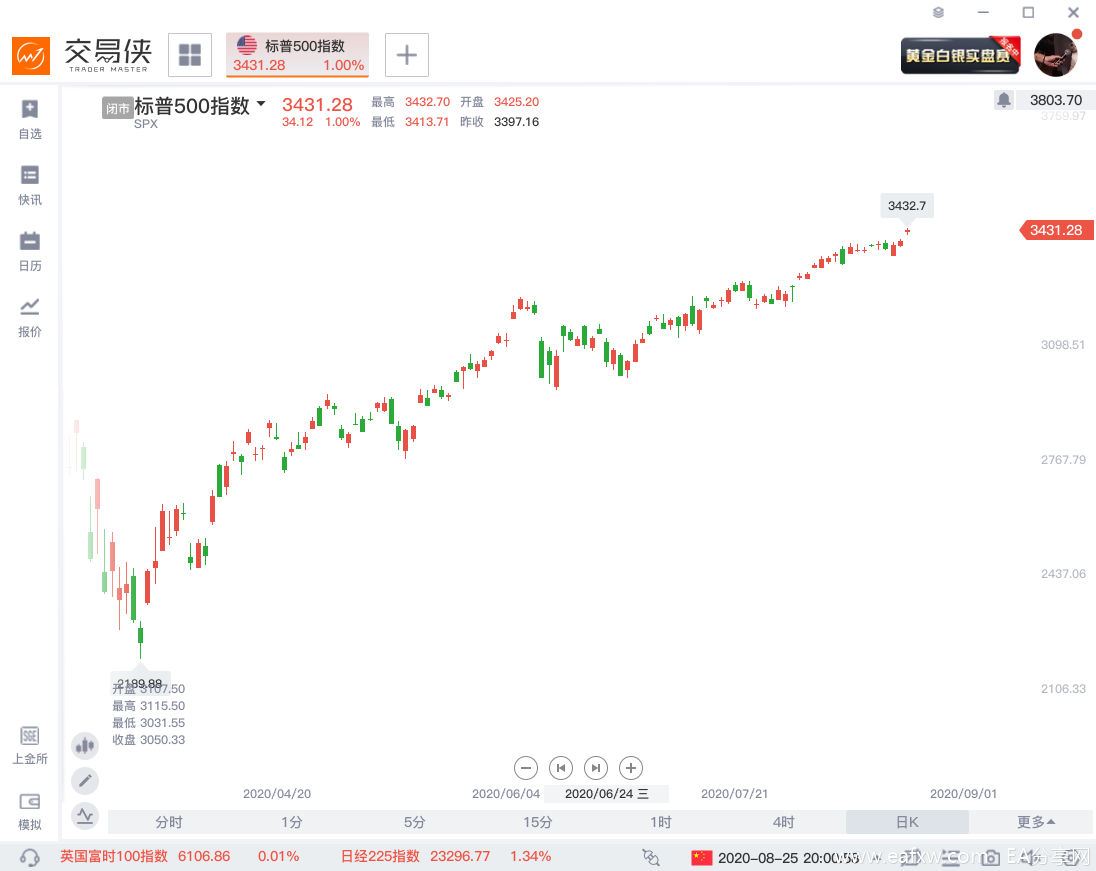Select the 标普500指数 tab
Viewport: 1096px width, 871px height.
pos(298,55)
